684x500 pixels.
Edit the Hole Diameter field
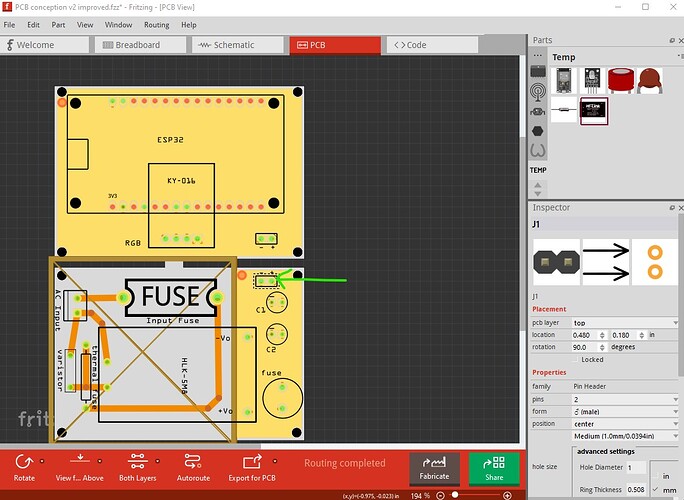click(636, 467)
